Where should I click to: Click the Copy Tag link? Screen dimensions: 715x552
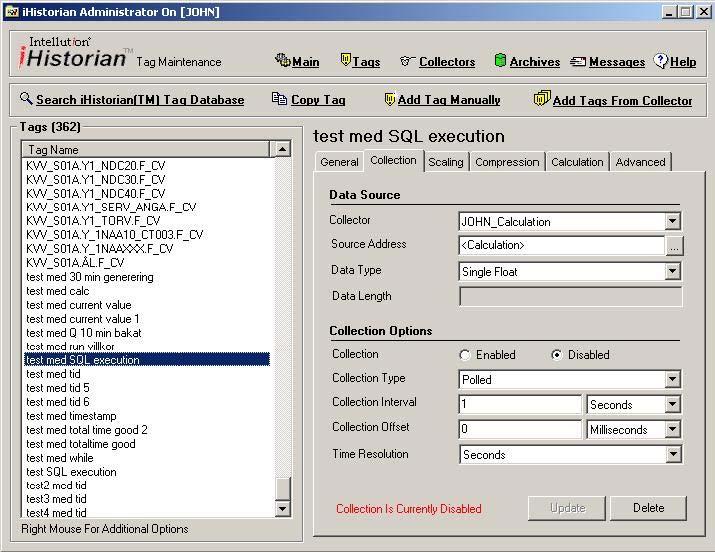pos(318,100)
